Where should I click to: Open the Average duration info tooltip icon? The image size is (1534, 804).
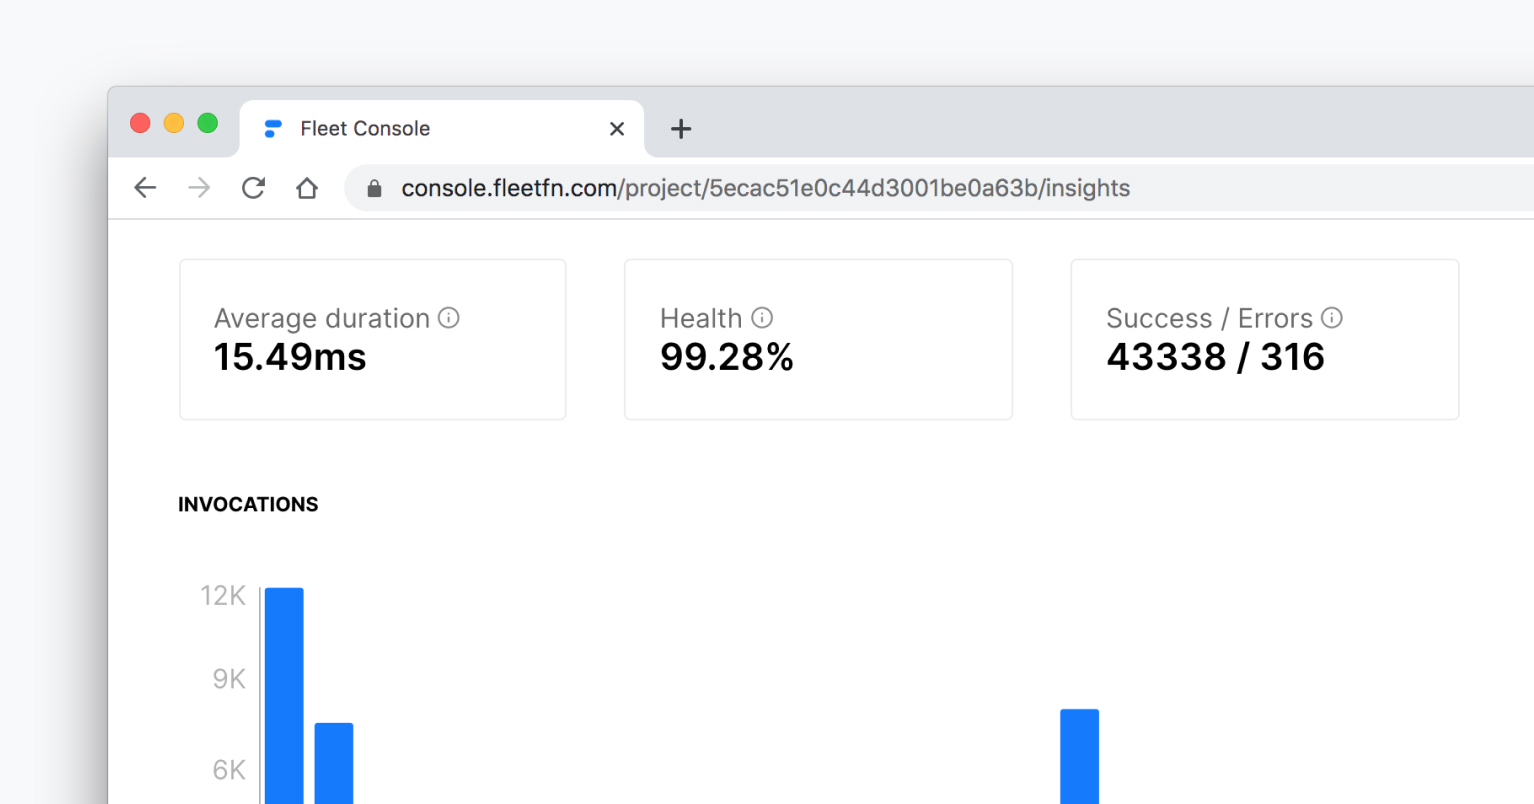(x=449, y=318)
